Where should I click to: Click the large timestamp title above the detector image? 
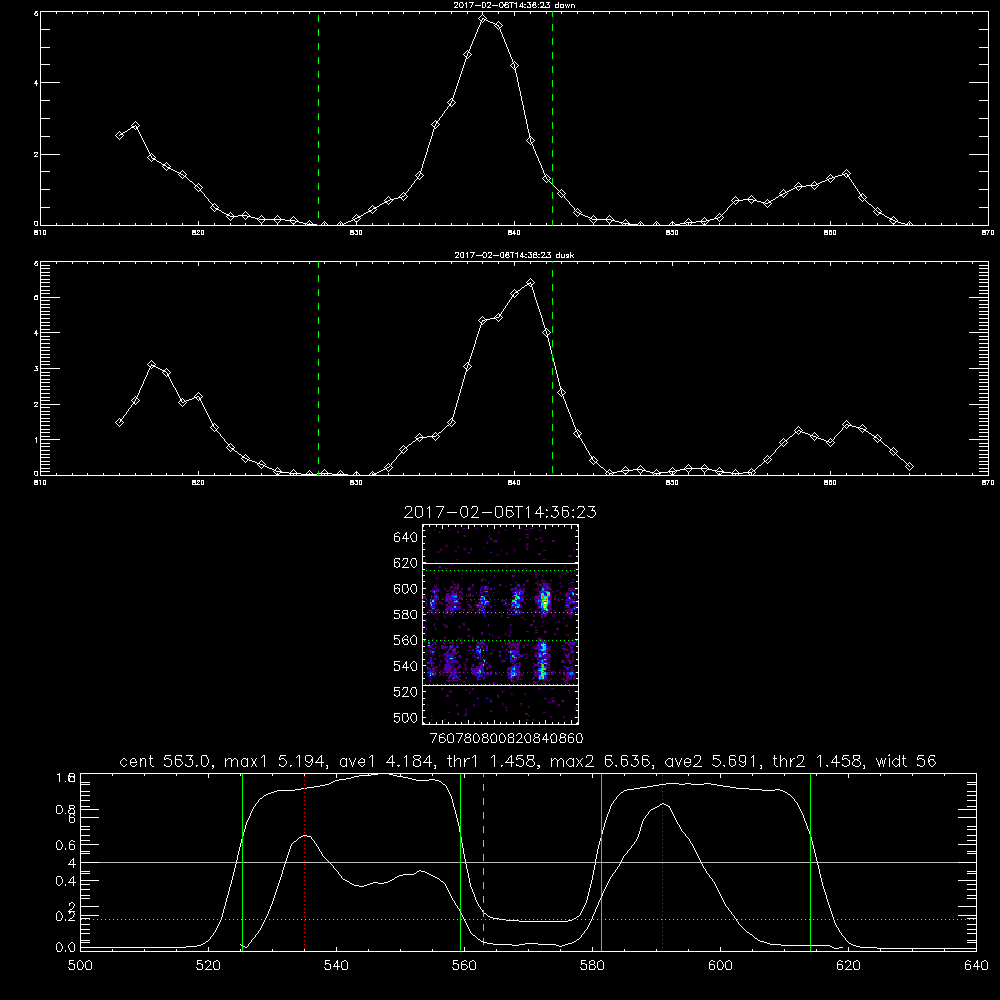(x=500, y=512)
